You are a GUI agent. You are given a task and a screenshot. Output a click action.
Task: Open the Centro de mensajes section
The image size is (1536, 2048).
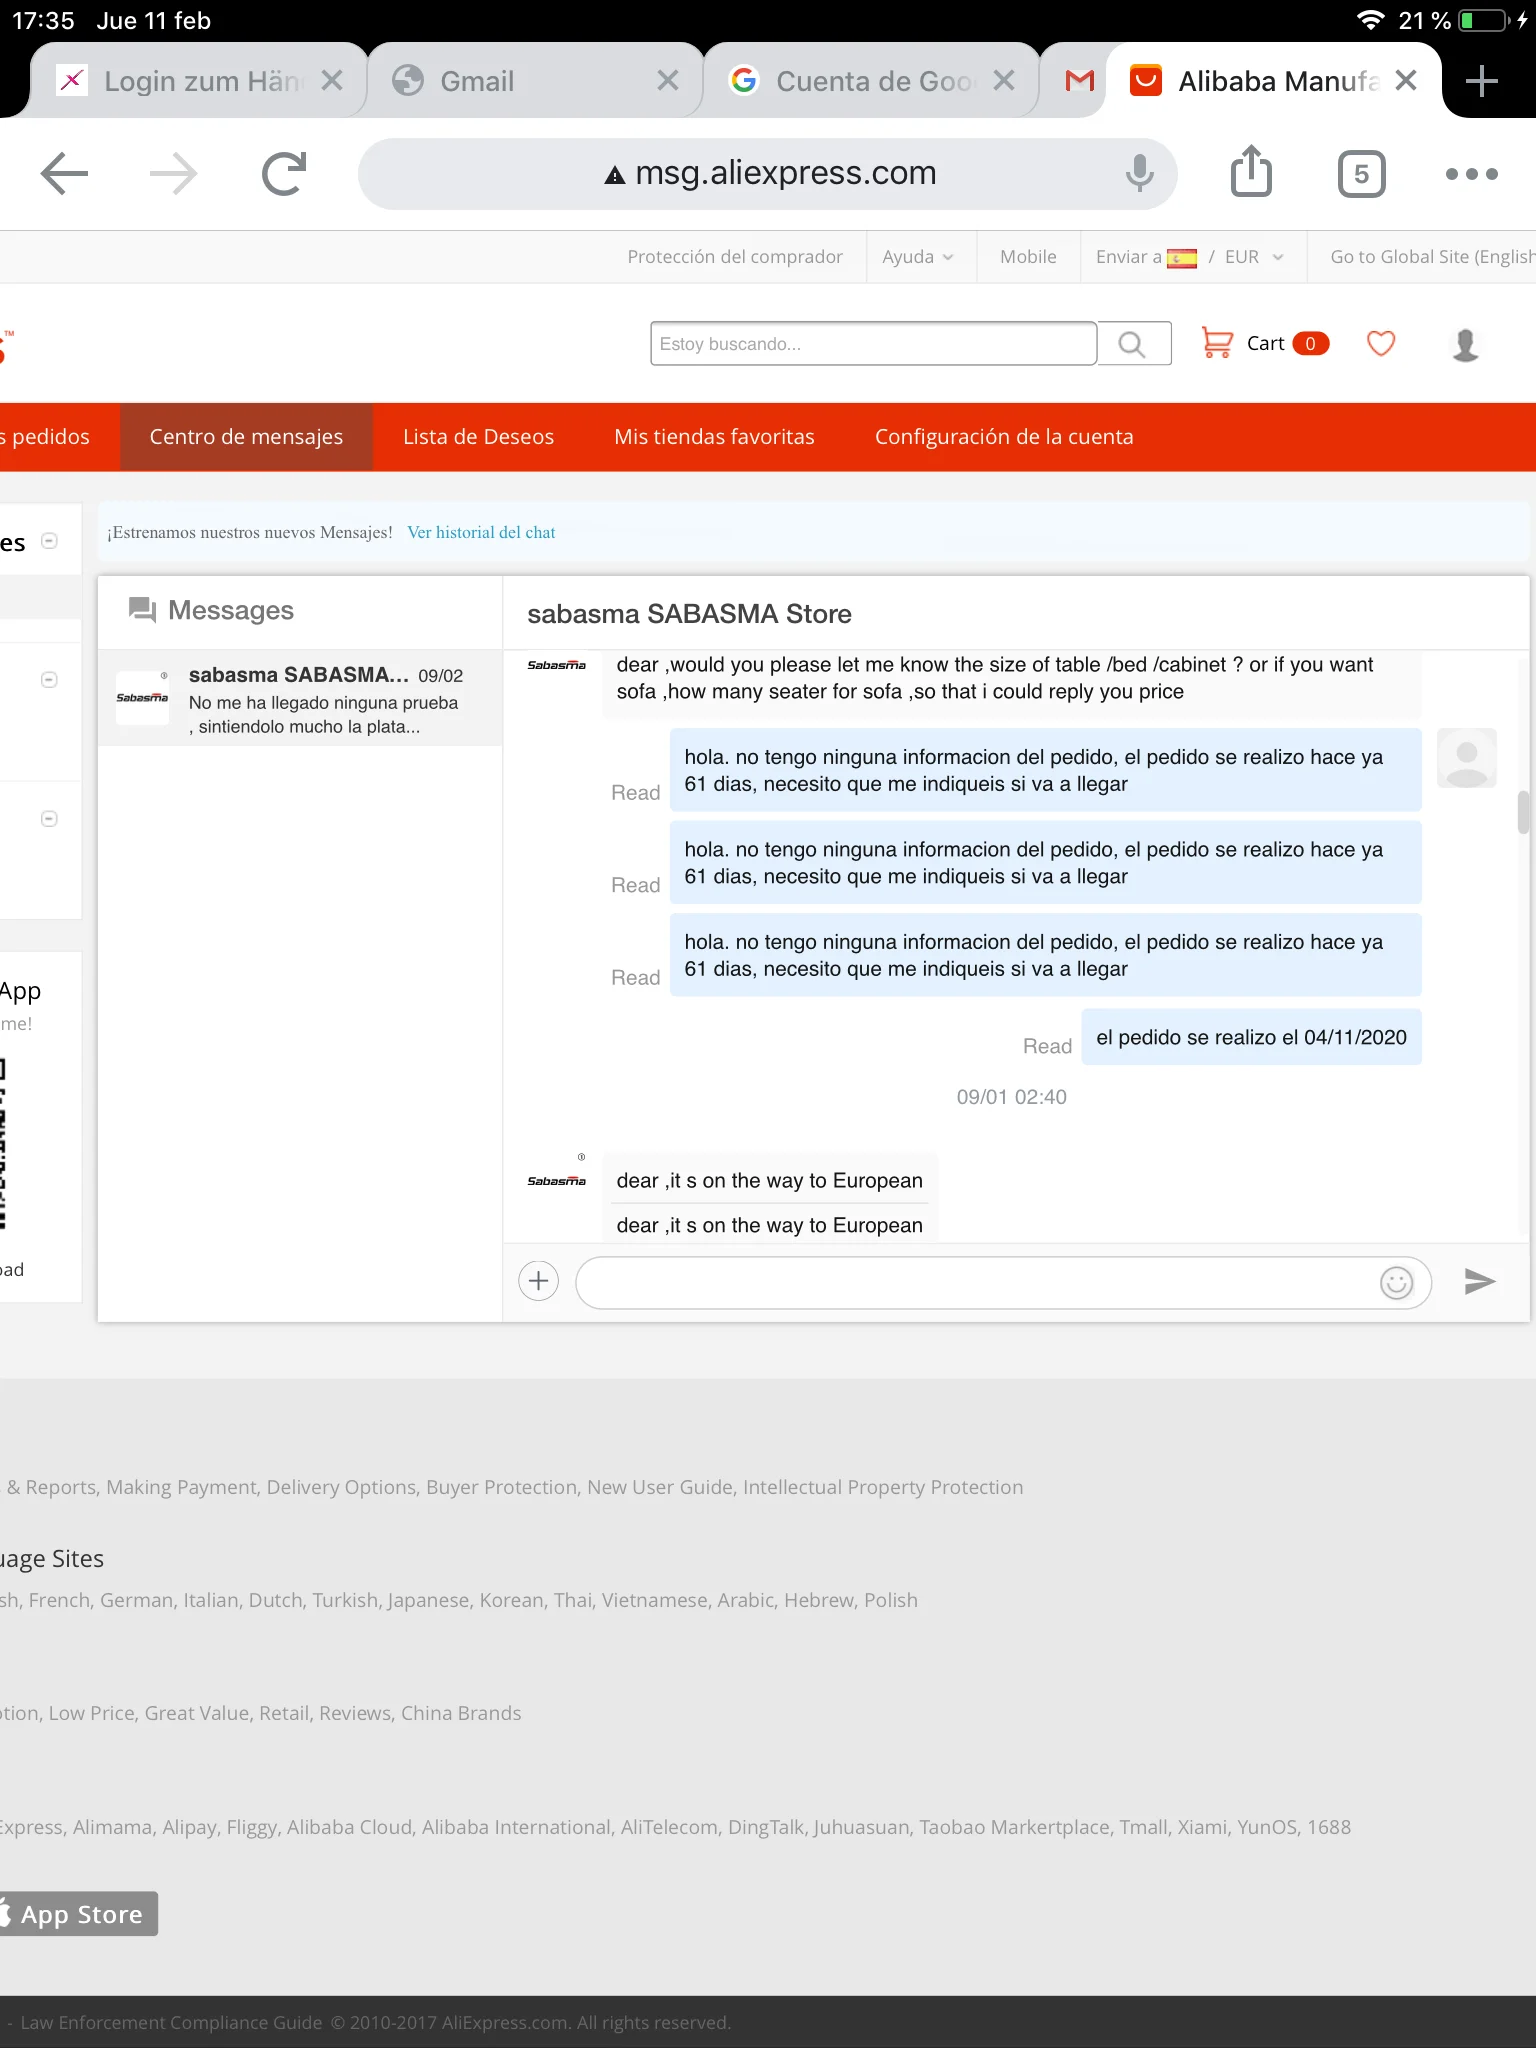(x=246, y=437)
